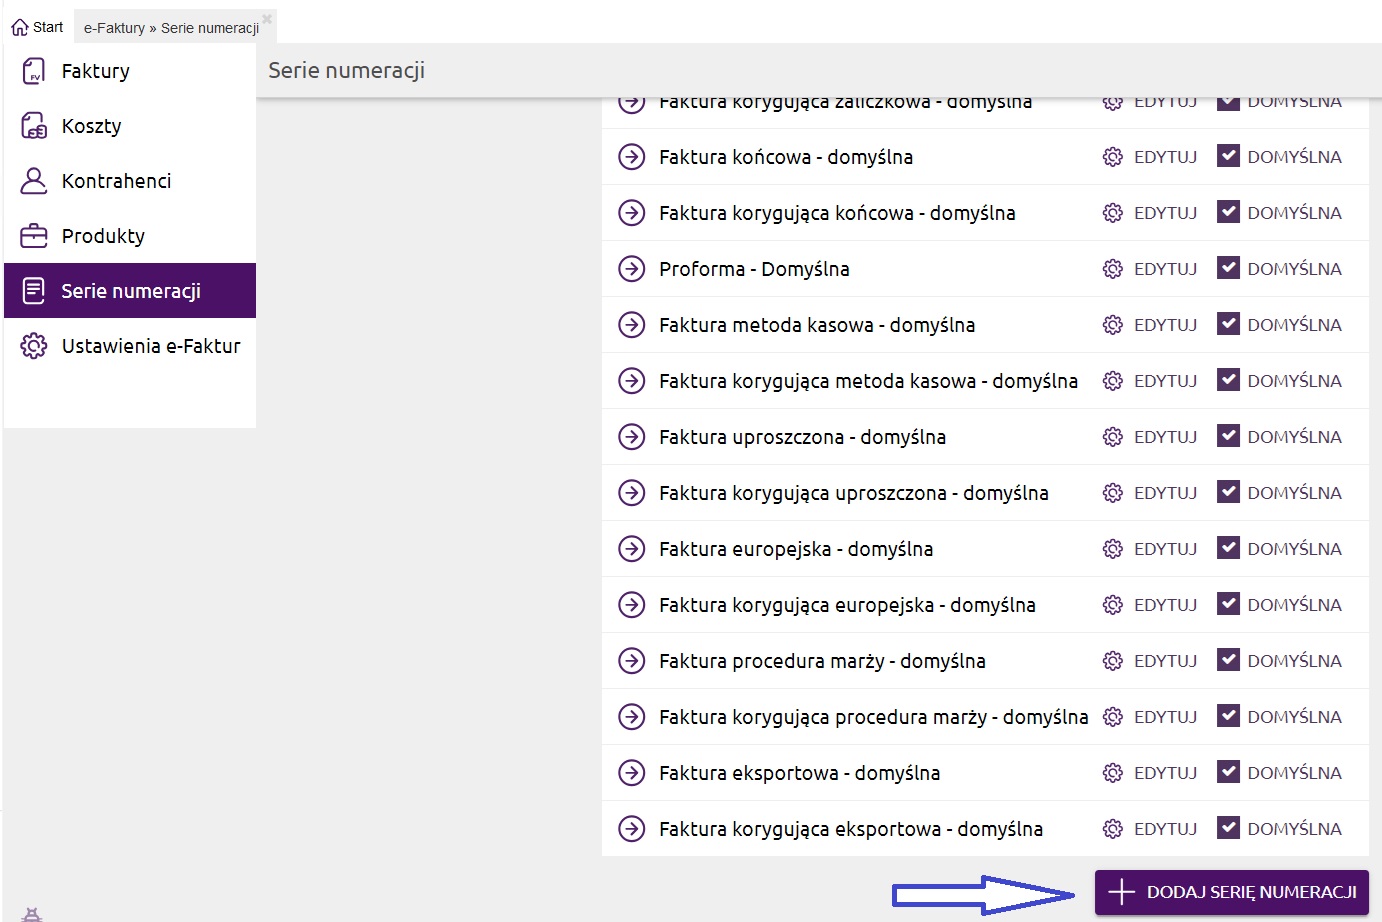Screen dimensions: 1382x922
Task: Toggle Domyślna checkbox for Proforma - Domyślna
Action: pos(1229,268)
